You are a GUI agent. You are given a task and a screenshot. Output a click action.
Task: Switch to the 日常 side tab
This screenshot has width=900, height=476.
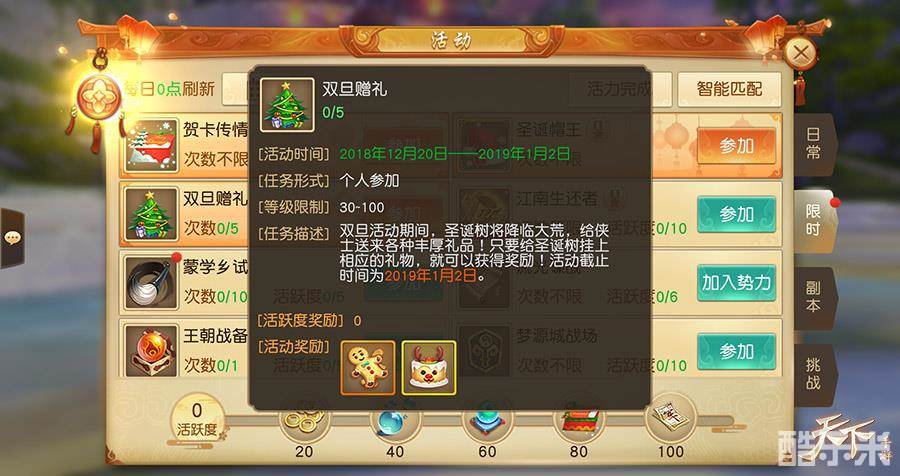point(813,144)
